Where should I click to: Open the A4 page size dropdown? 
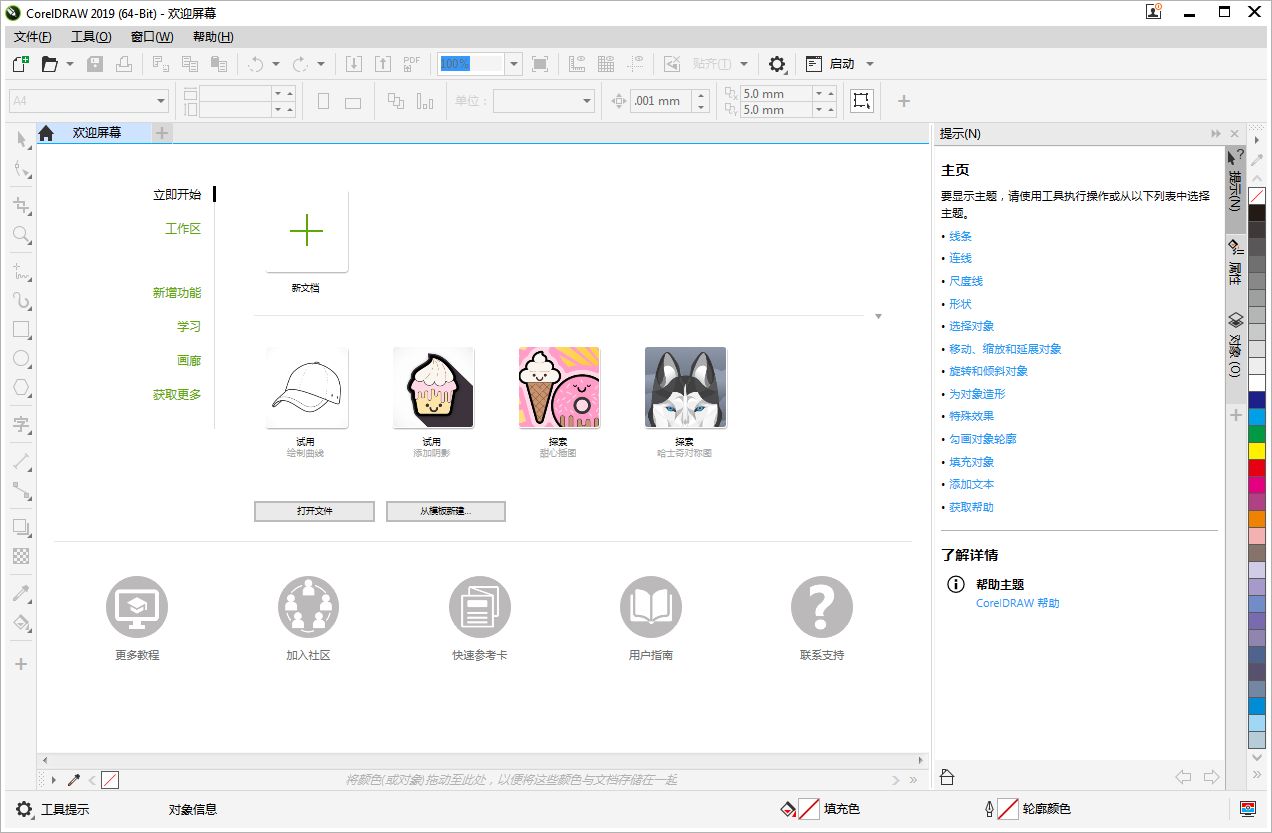tap(160, 100)
